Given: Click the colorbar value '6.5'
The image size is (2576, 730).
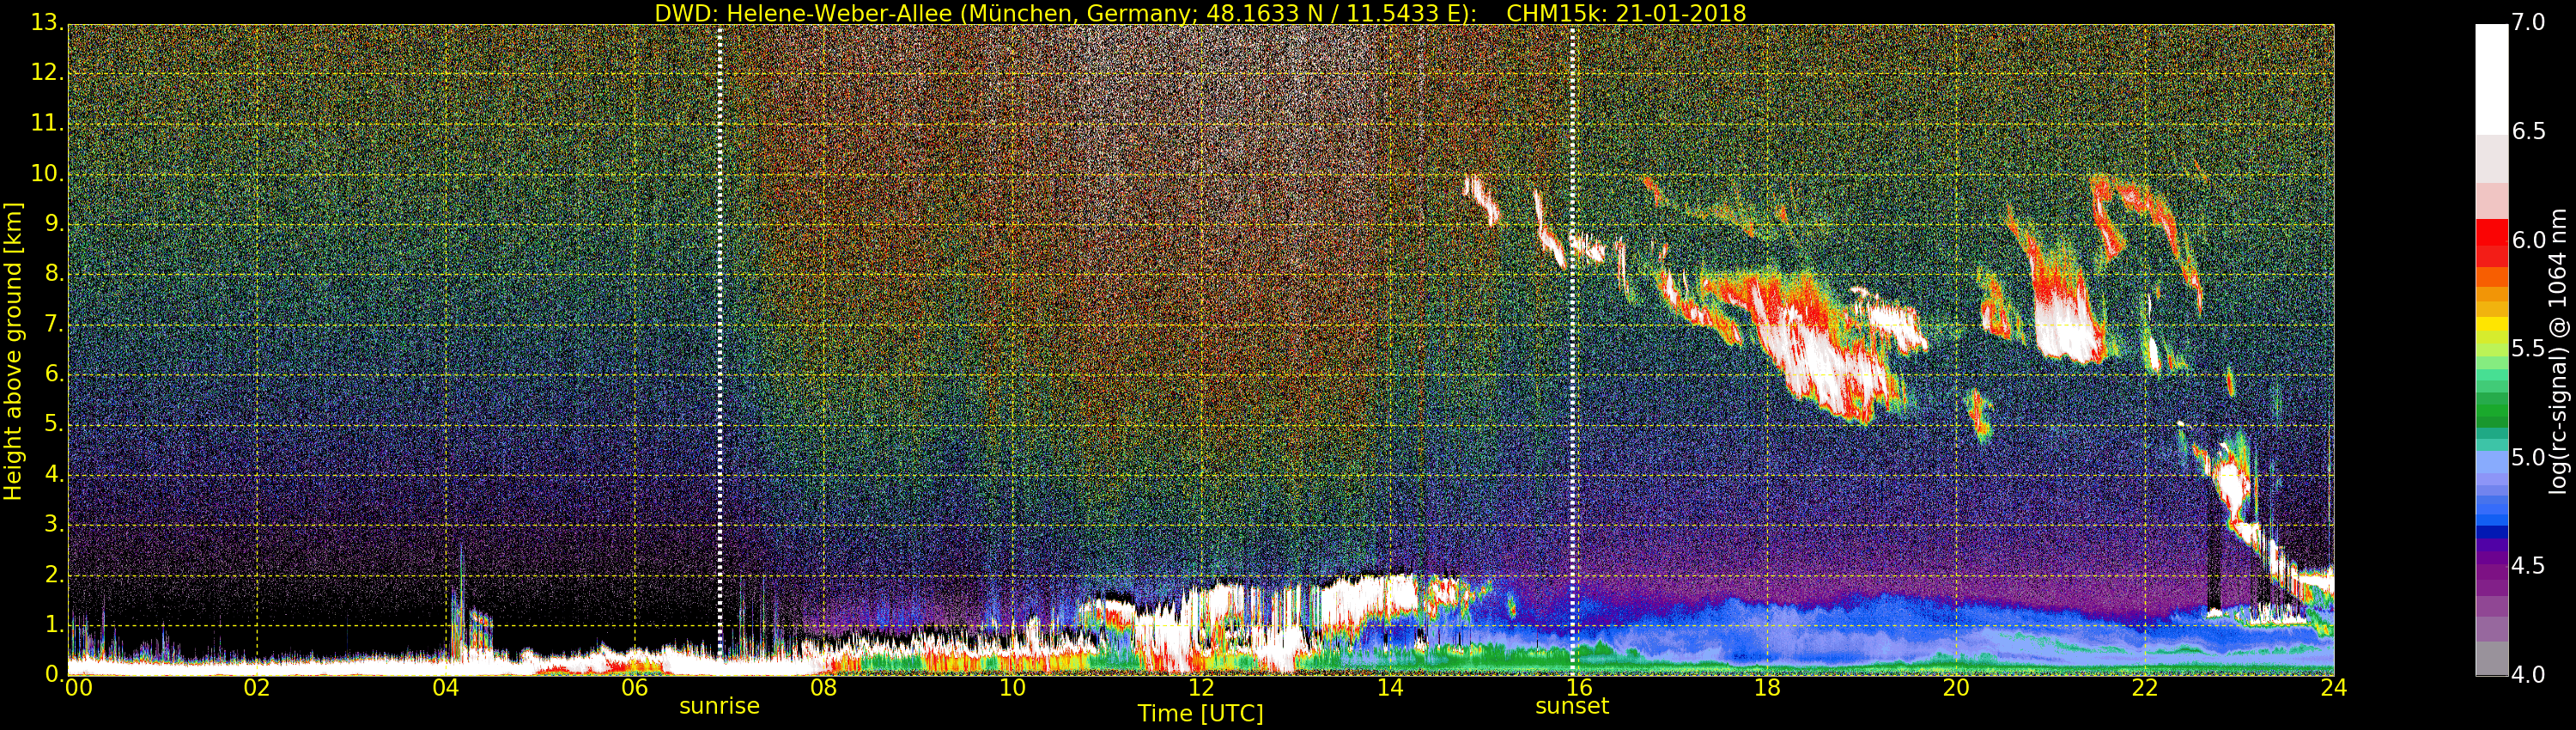Looking at the screenshot, I should click(x=2529, y=131).
